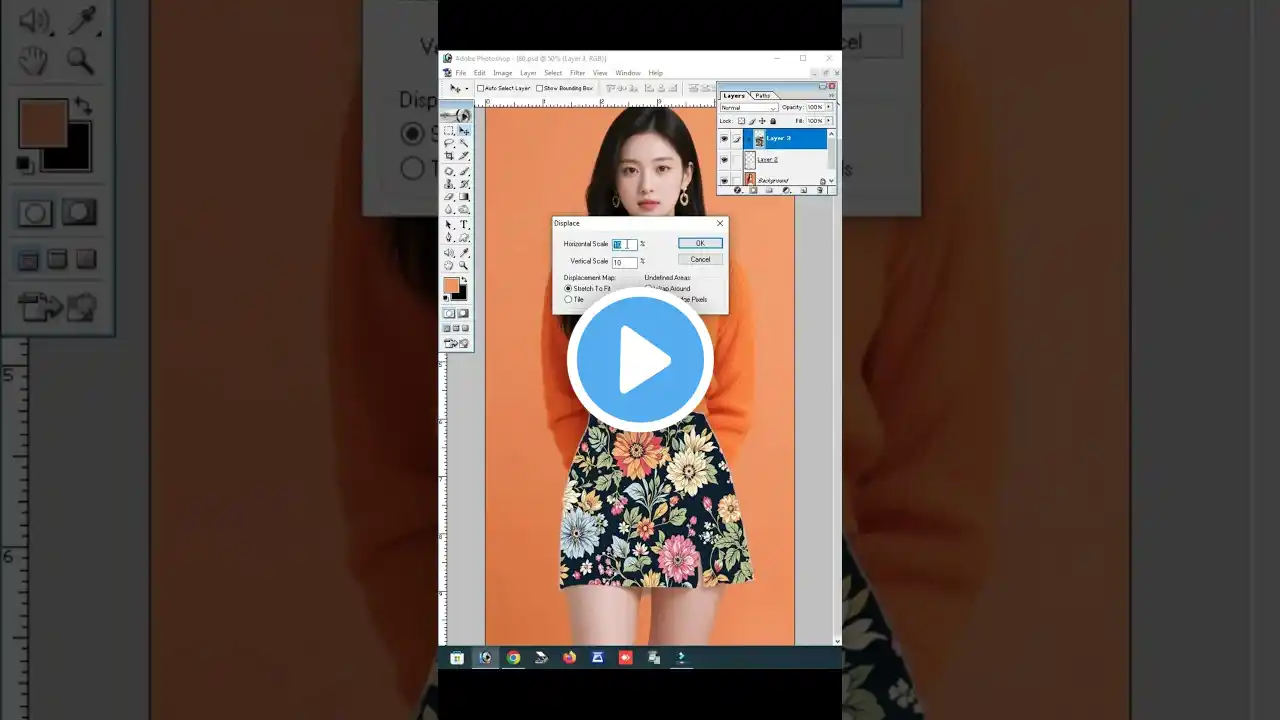Cancel the Displace dialog
The height and width of the screenshot is (720, 1280).
point(699,259)
